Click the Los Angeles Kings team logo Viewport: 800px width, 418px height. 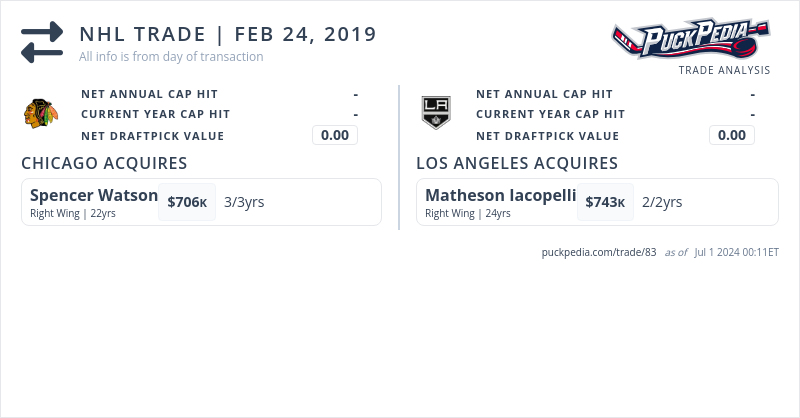pos(436,113)
